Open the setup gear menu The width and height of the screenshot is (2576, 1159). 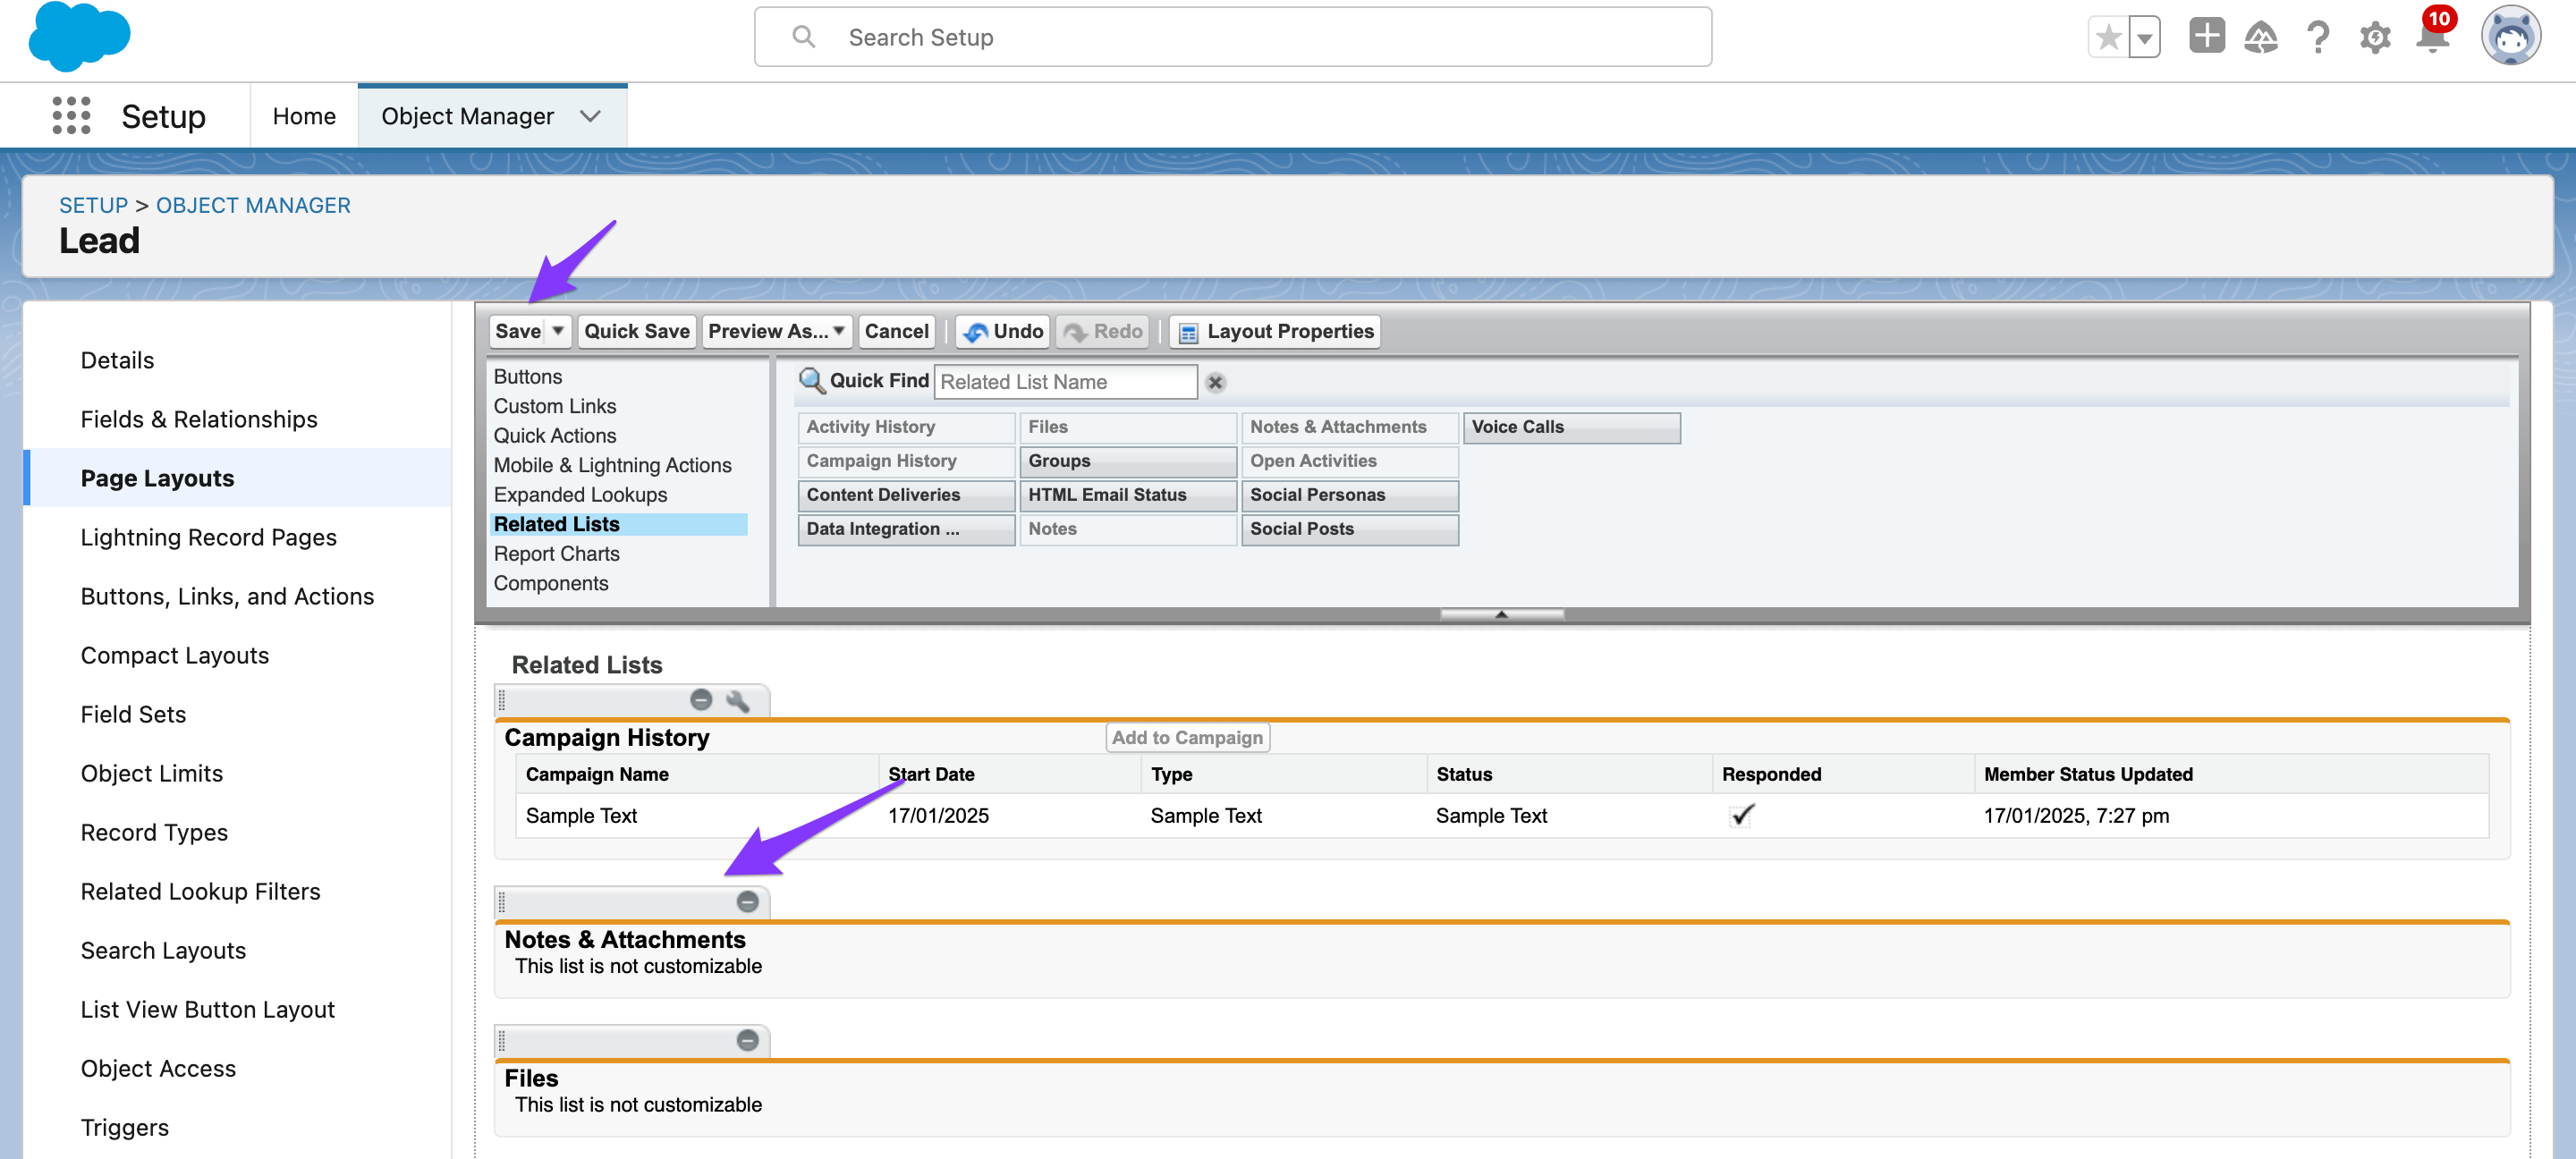point(2374,38)
